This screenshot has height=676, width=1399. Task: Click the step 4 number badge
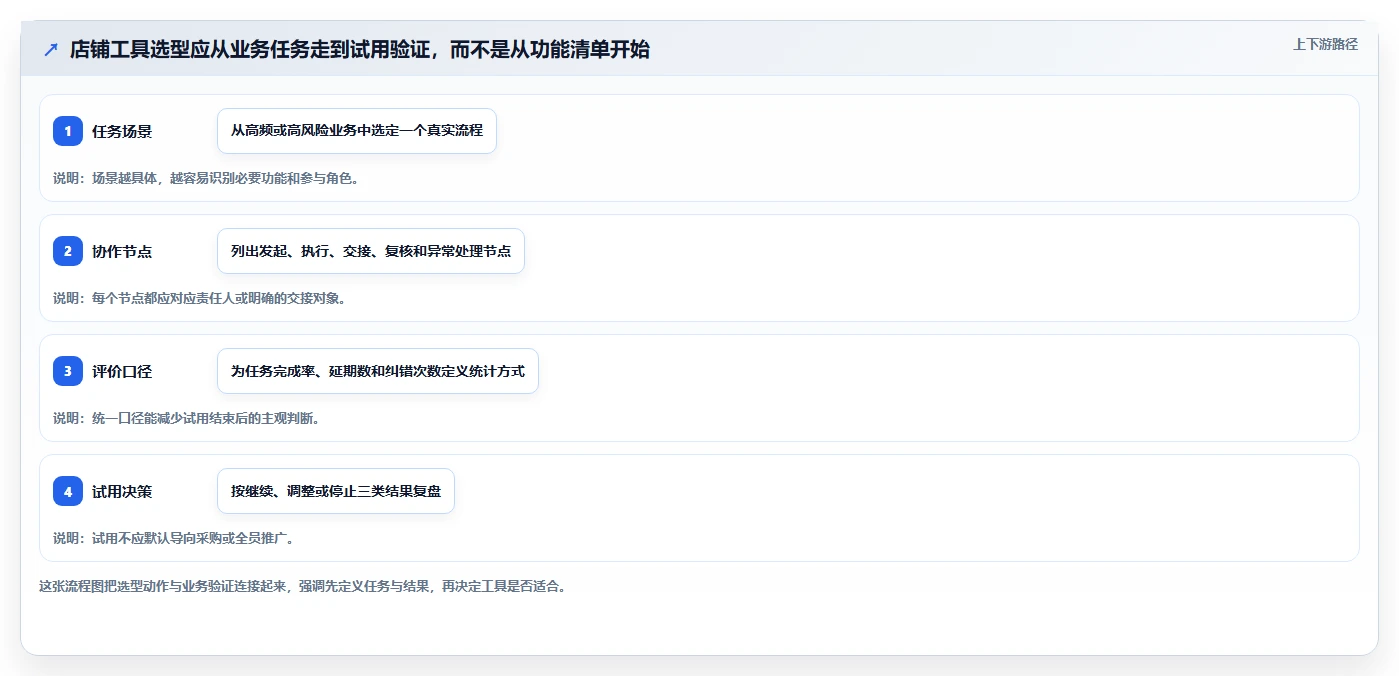coord(68,491)
